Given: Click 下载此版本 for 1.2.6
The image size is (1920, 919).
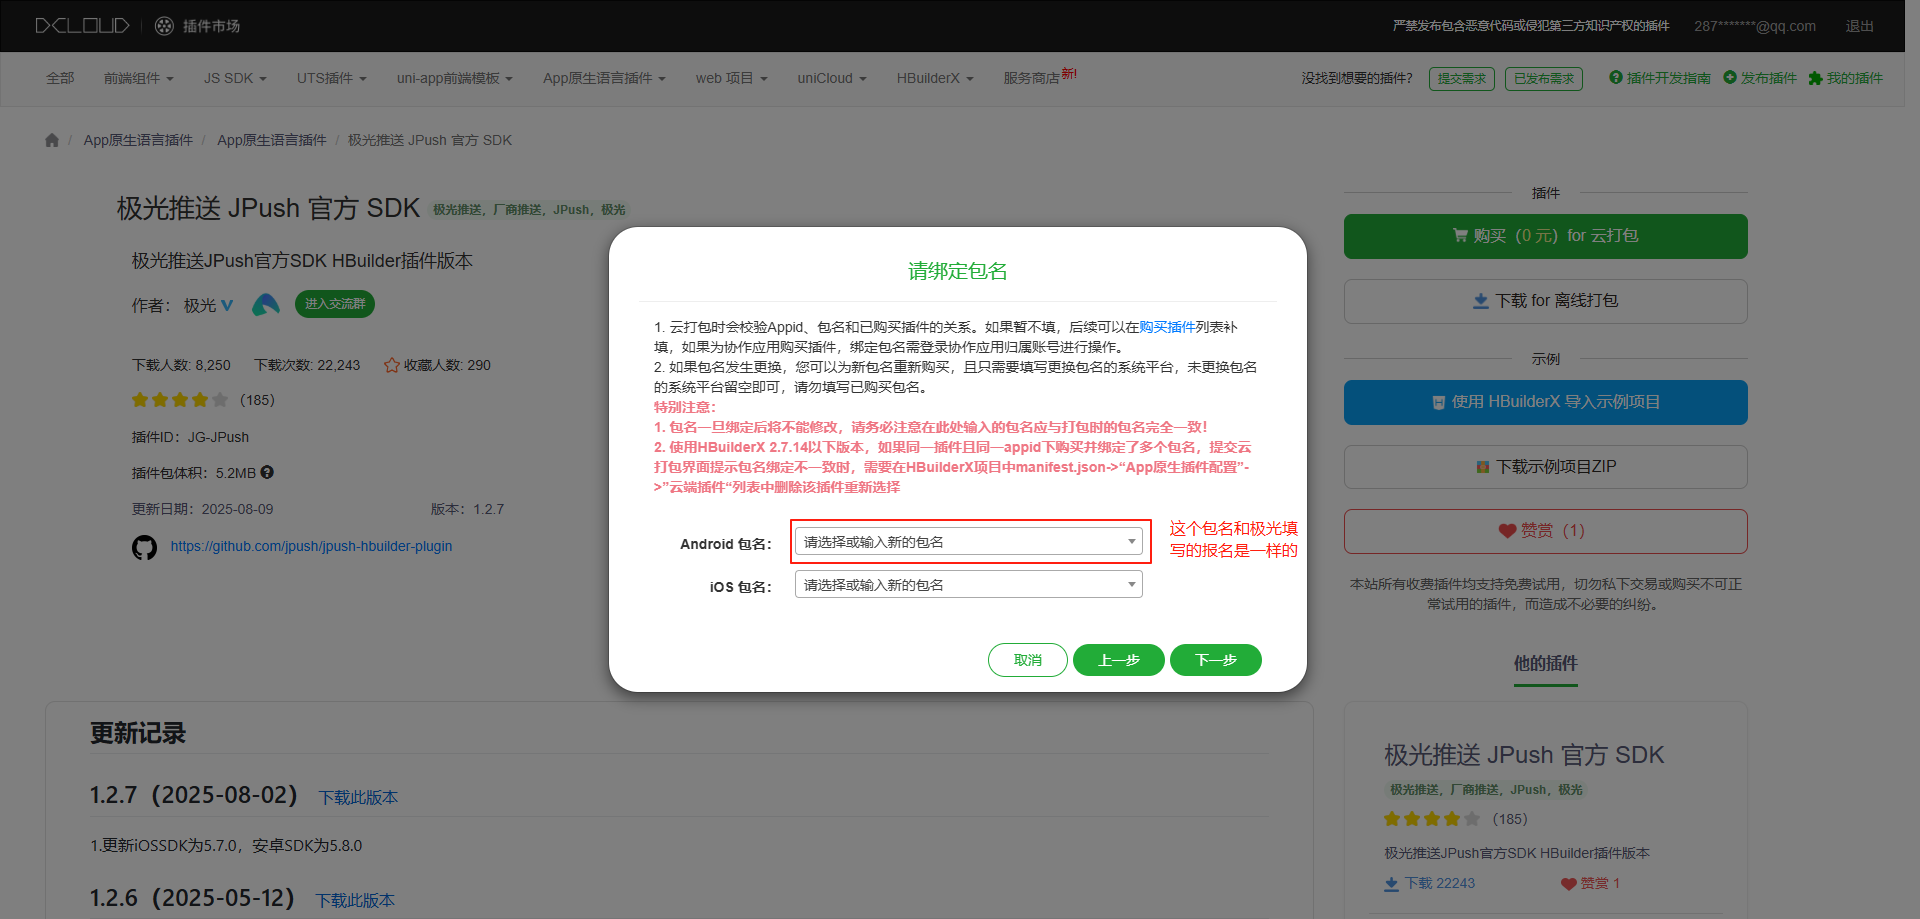Looking at the screenshot, I should tap(355, 900).
